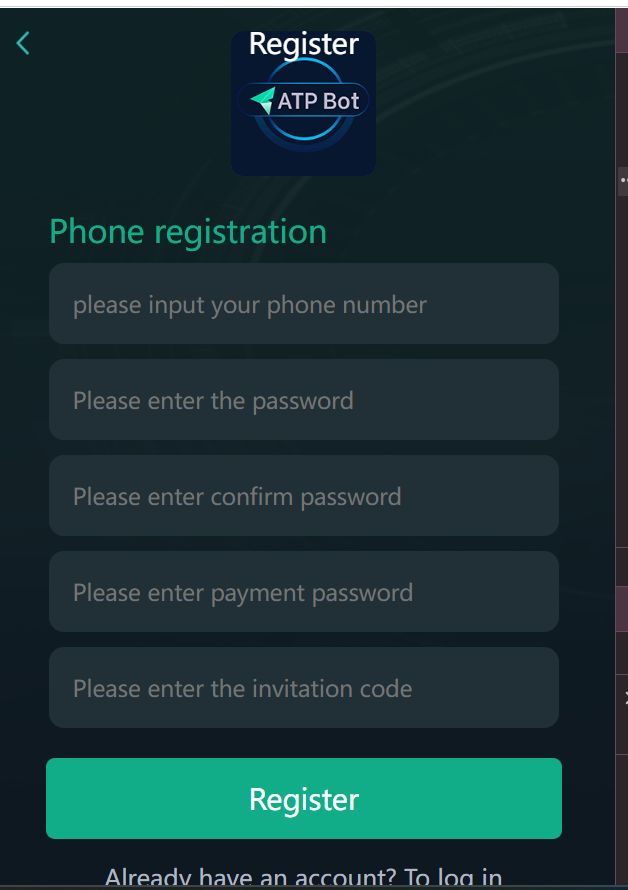The image size is (628, 890).
Task: Click the Phone registration heading
Action: tap(188, 232)
